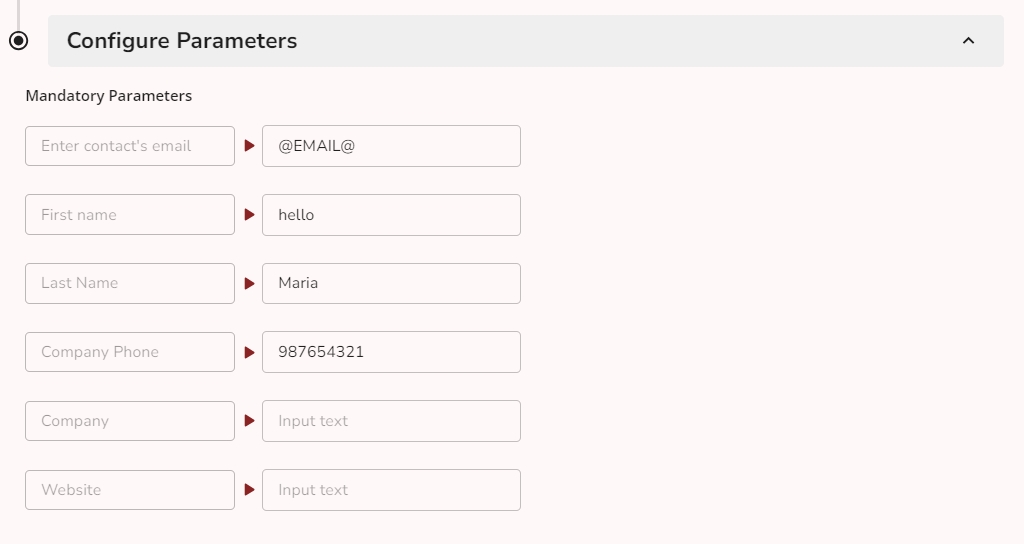1024x544 pixels.
Task: Click the arrow icon beside Company field
Action: tap(249, 421)
